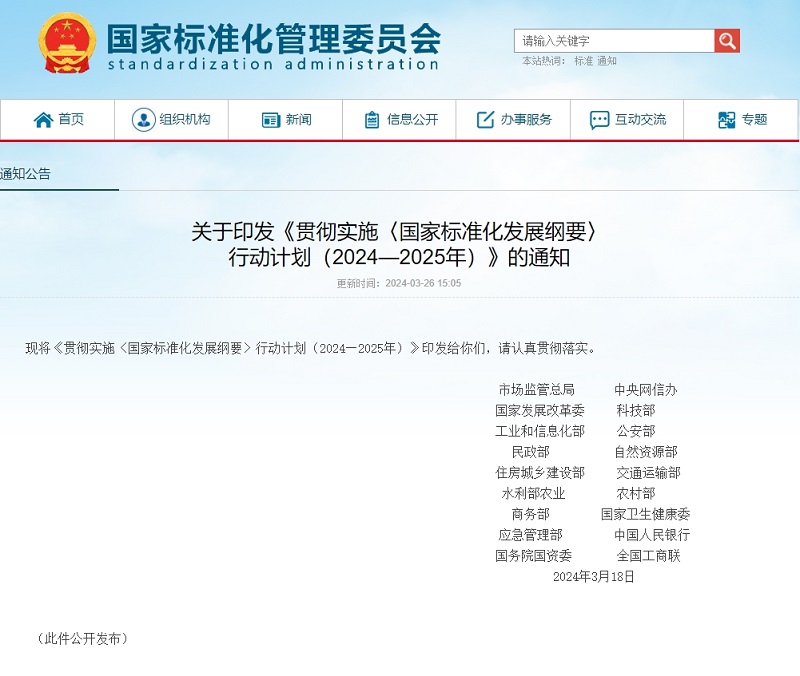Click the hot keyword link 通知
Screen dimensions: 800x676
click(607, 61)
